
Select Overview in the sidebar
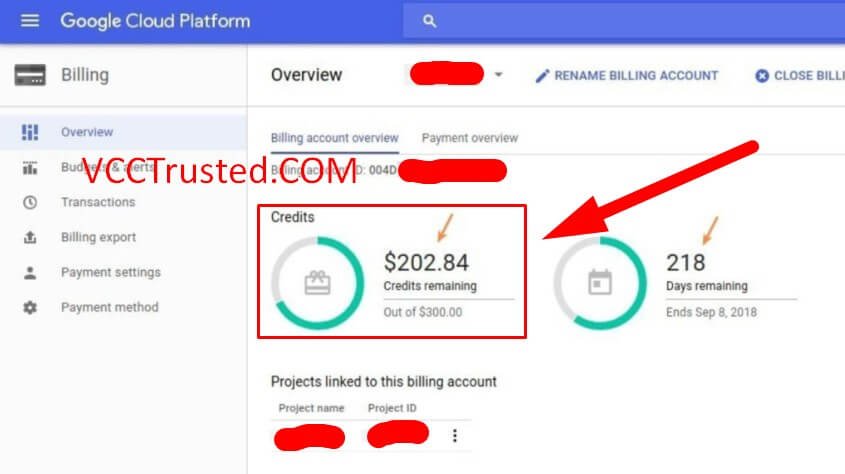(x=123, y=132)
